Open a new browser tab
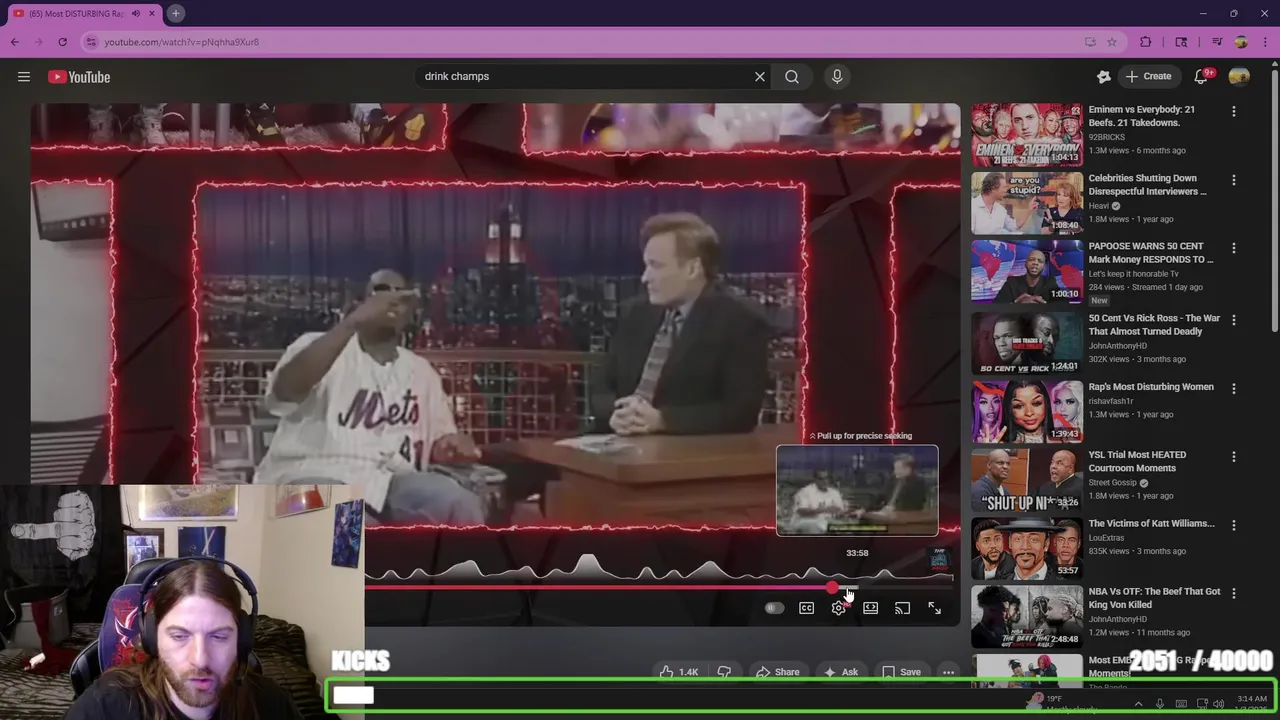This screenshot has width=1280, height=720. (x=175, y=13)
